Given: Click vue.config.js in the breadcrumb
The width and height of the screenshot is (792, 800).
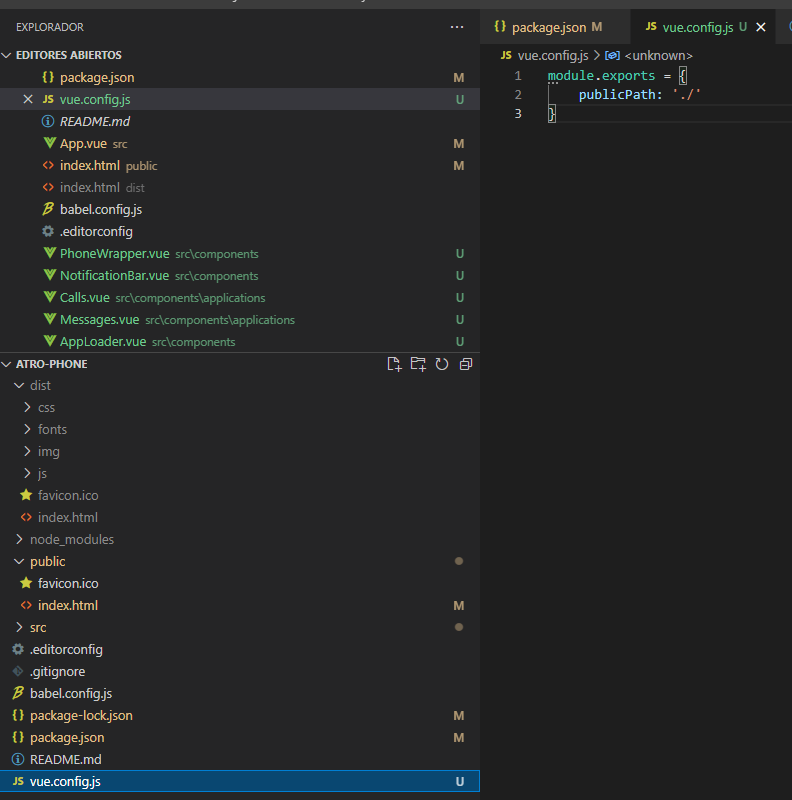Looking at the screenshot, I should point(553,56).
